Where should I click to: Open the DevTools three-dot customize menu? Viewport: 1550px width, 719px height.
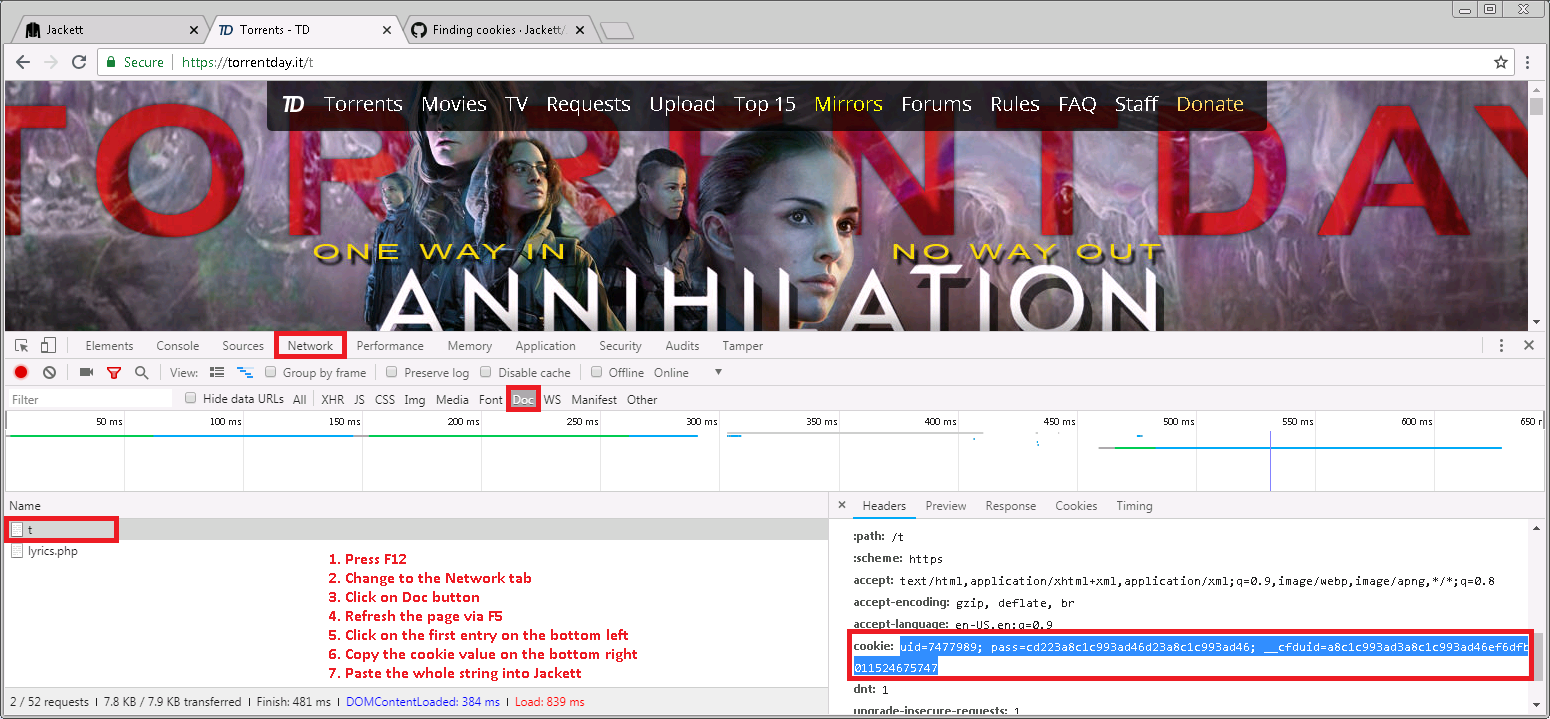pyautogui.click(x=1501, y=346)
